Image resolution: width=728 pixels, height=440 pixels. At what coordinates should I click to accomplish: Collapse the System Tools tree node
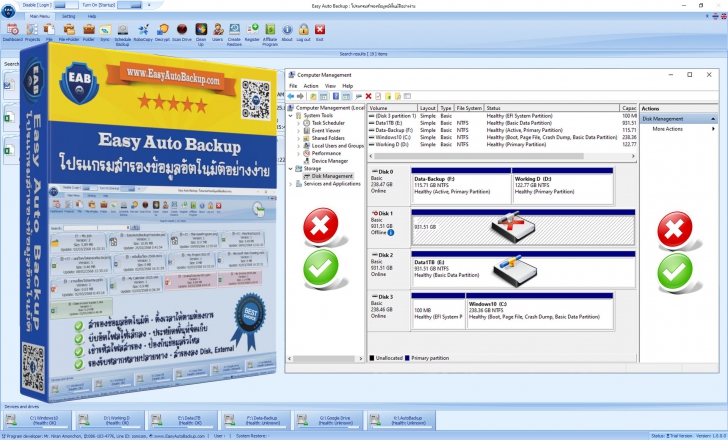[x=291, y=116]
